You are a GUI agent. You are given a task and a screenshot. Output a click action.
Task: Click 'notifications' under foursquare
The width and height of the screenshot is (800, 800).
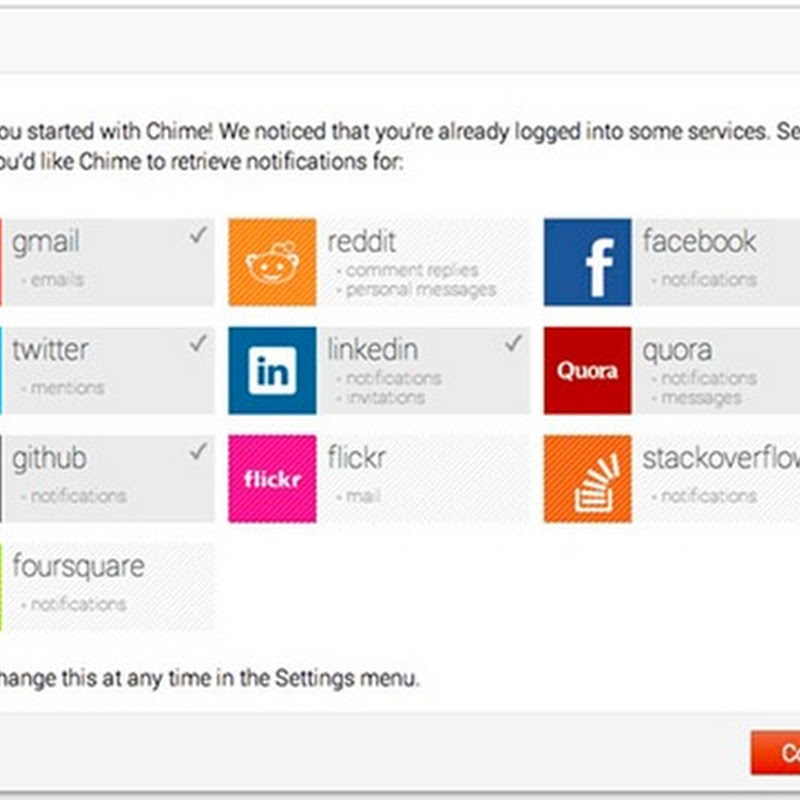click(78, 605)
